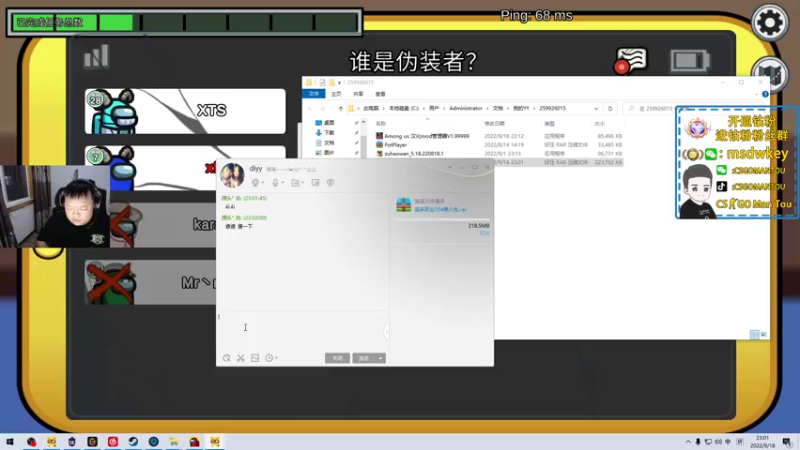Click the navigation pane scroll-up arrow

click(363, 122)
